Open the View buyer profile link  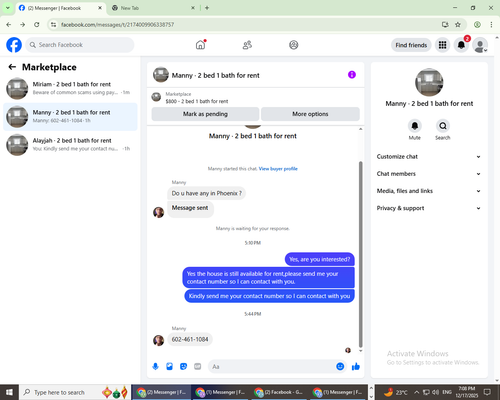point(278,169)
